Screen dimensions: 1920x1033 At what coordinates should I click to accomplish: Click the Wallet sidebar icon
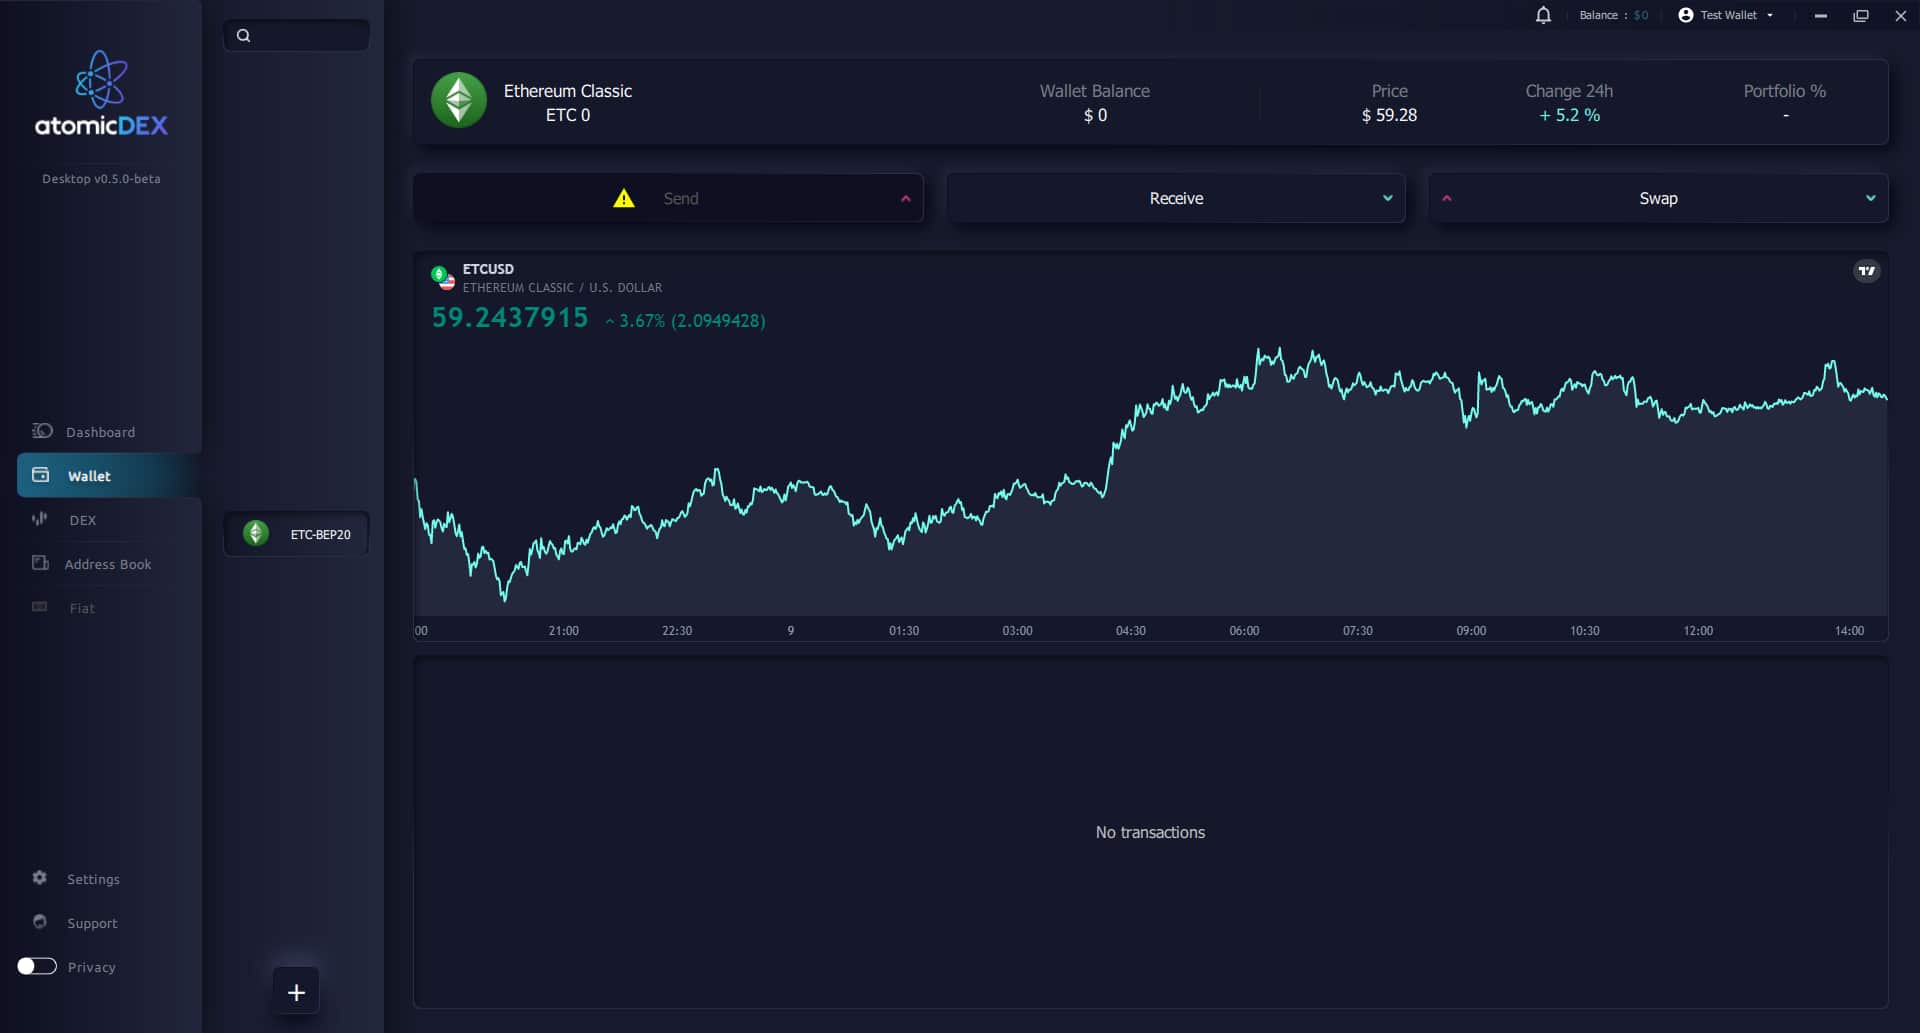41,475
